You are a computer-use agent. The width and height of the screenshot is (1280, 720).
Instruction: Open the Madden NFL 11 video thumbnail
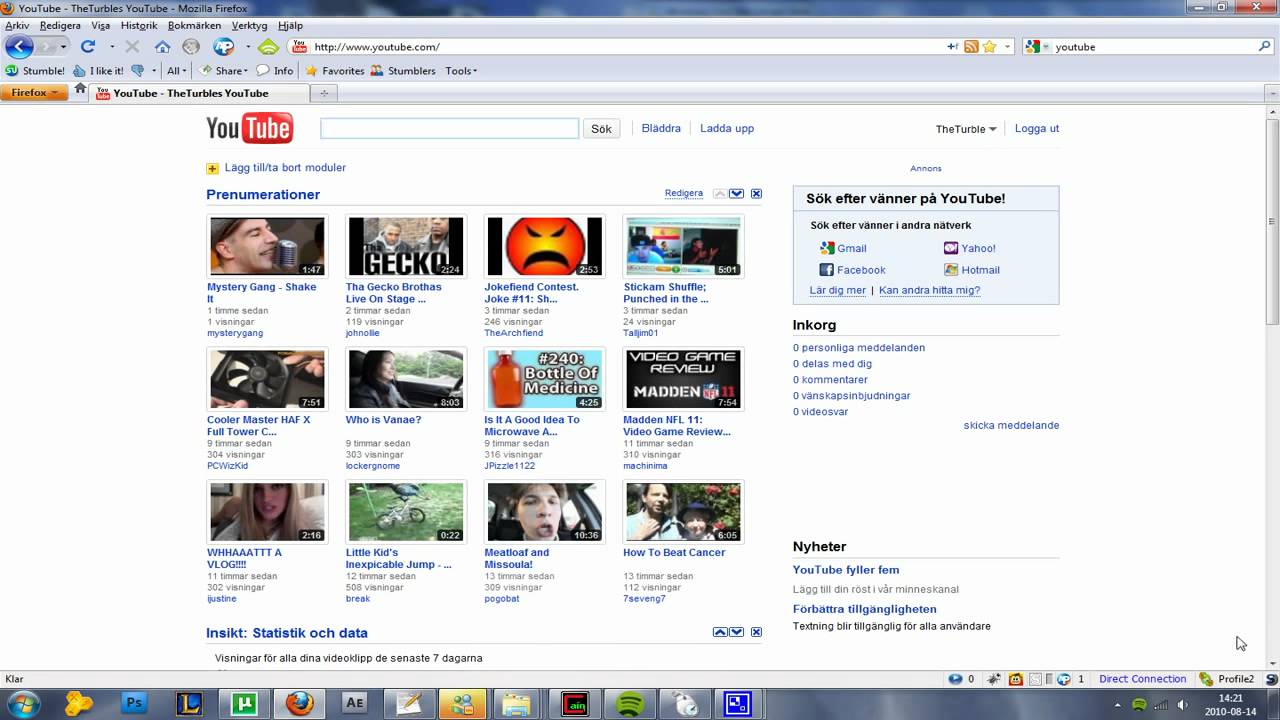683,378
